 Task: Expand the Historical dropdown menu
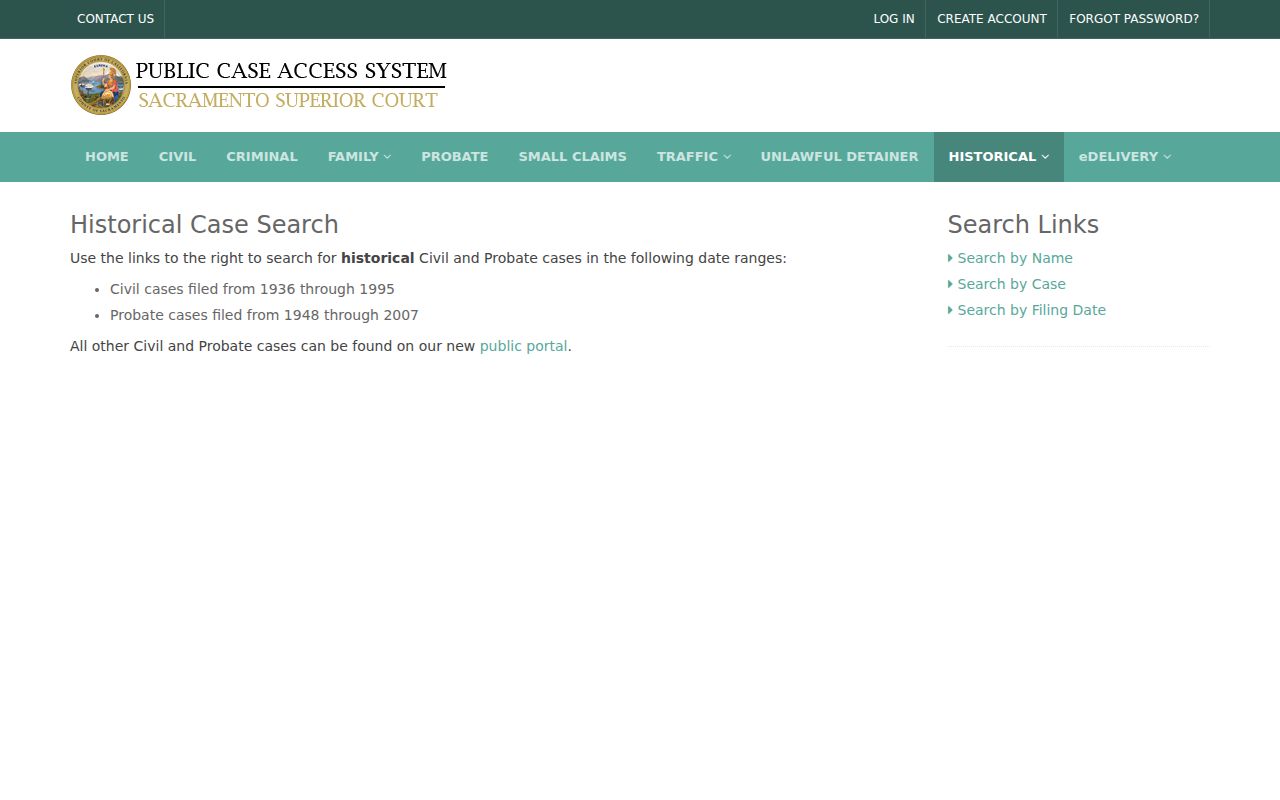(998, 157)
